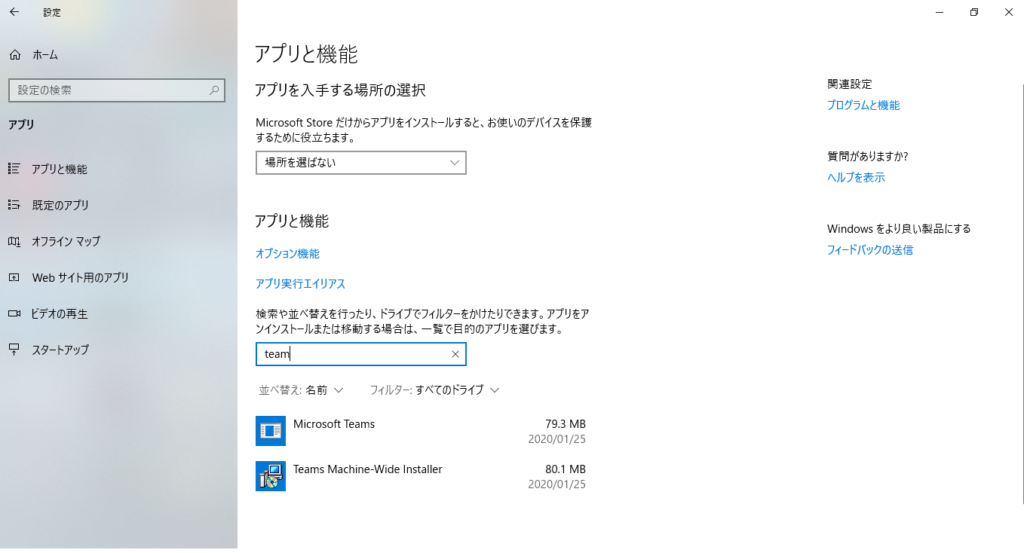This screenshot has height=553, width=1024.
Task: Open the プログラムと機能 link
Action: pos(863,105)
